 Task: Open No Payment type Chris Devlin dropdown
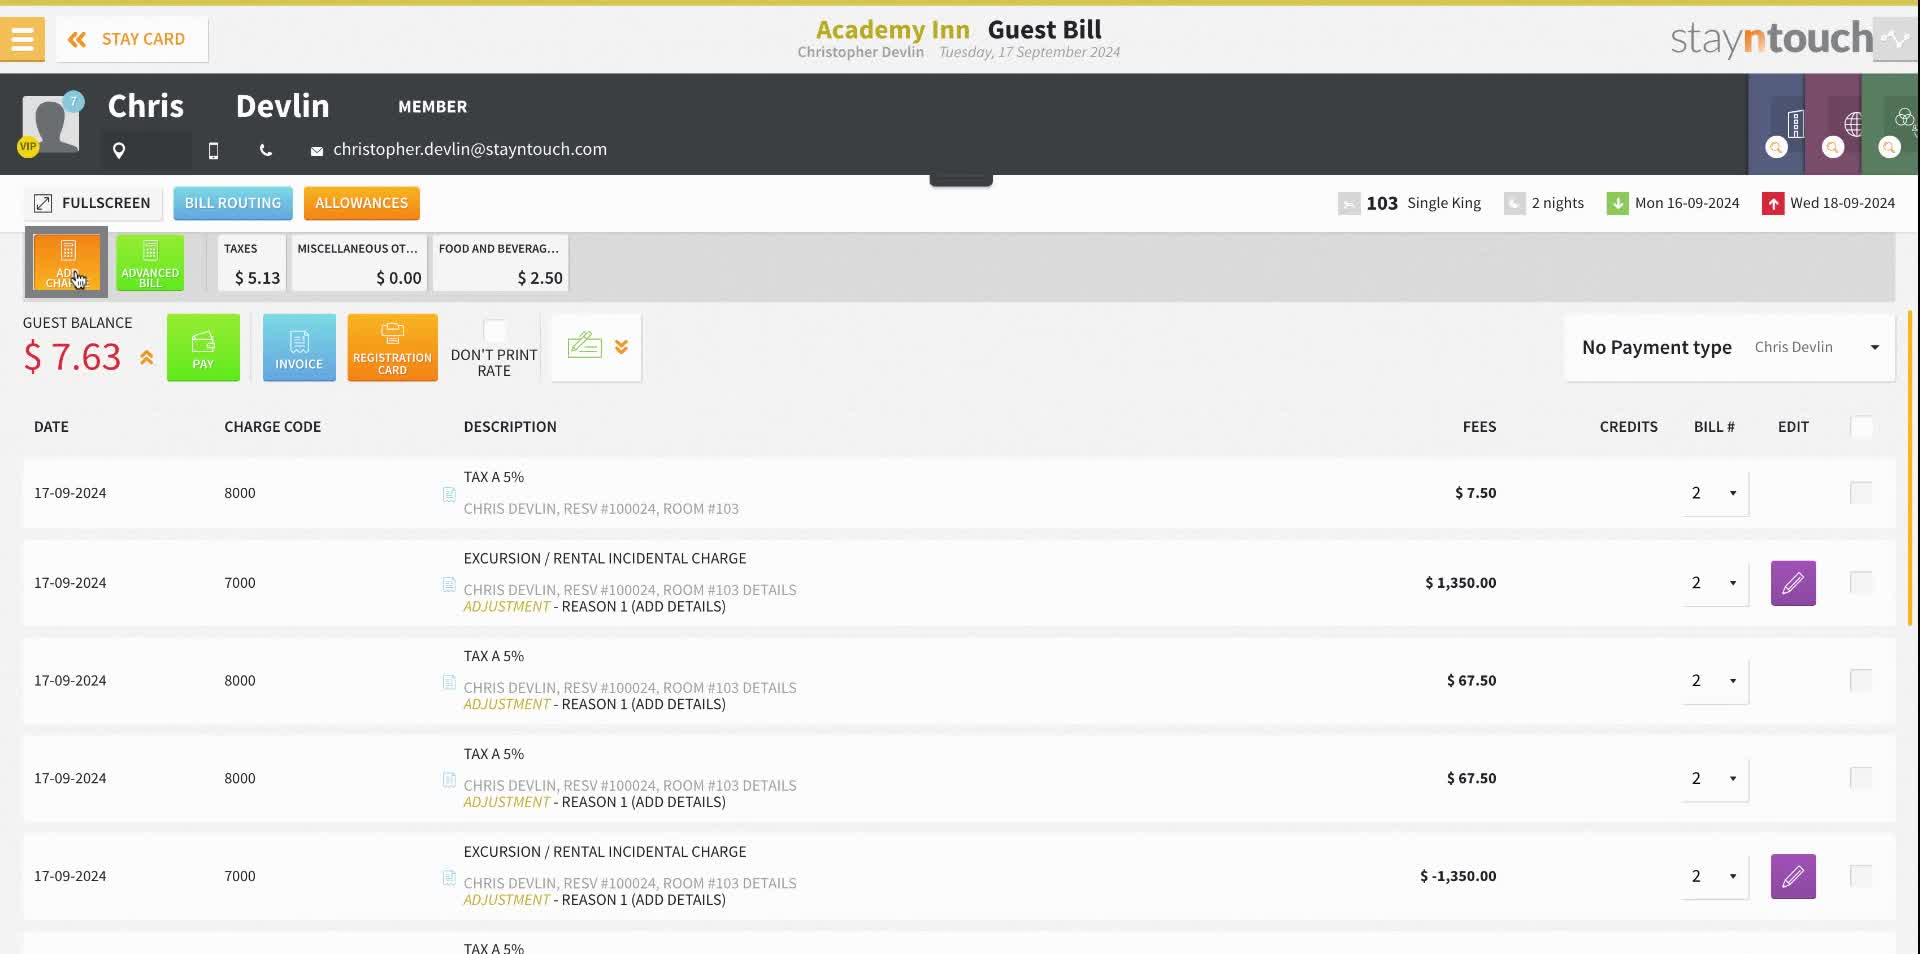tap(1730, 347)
